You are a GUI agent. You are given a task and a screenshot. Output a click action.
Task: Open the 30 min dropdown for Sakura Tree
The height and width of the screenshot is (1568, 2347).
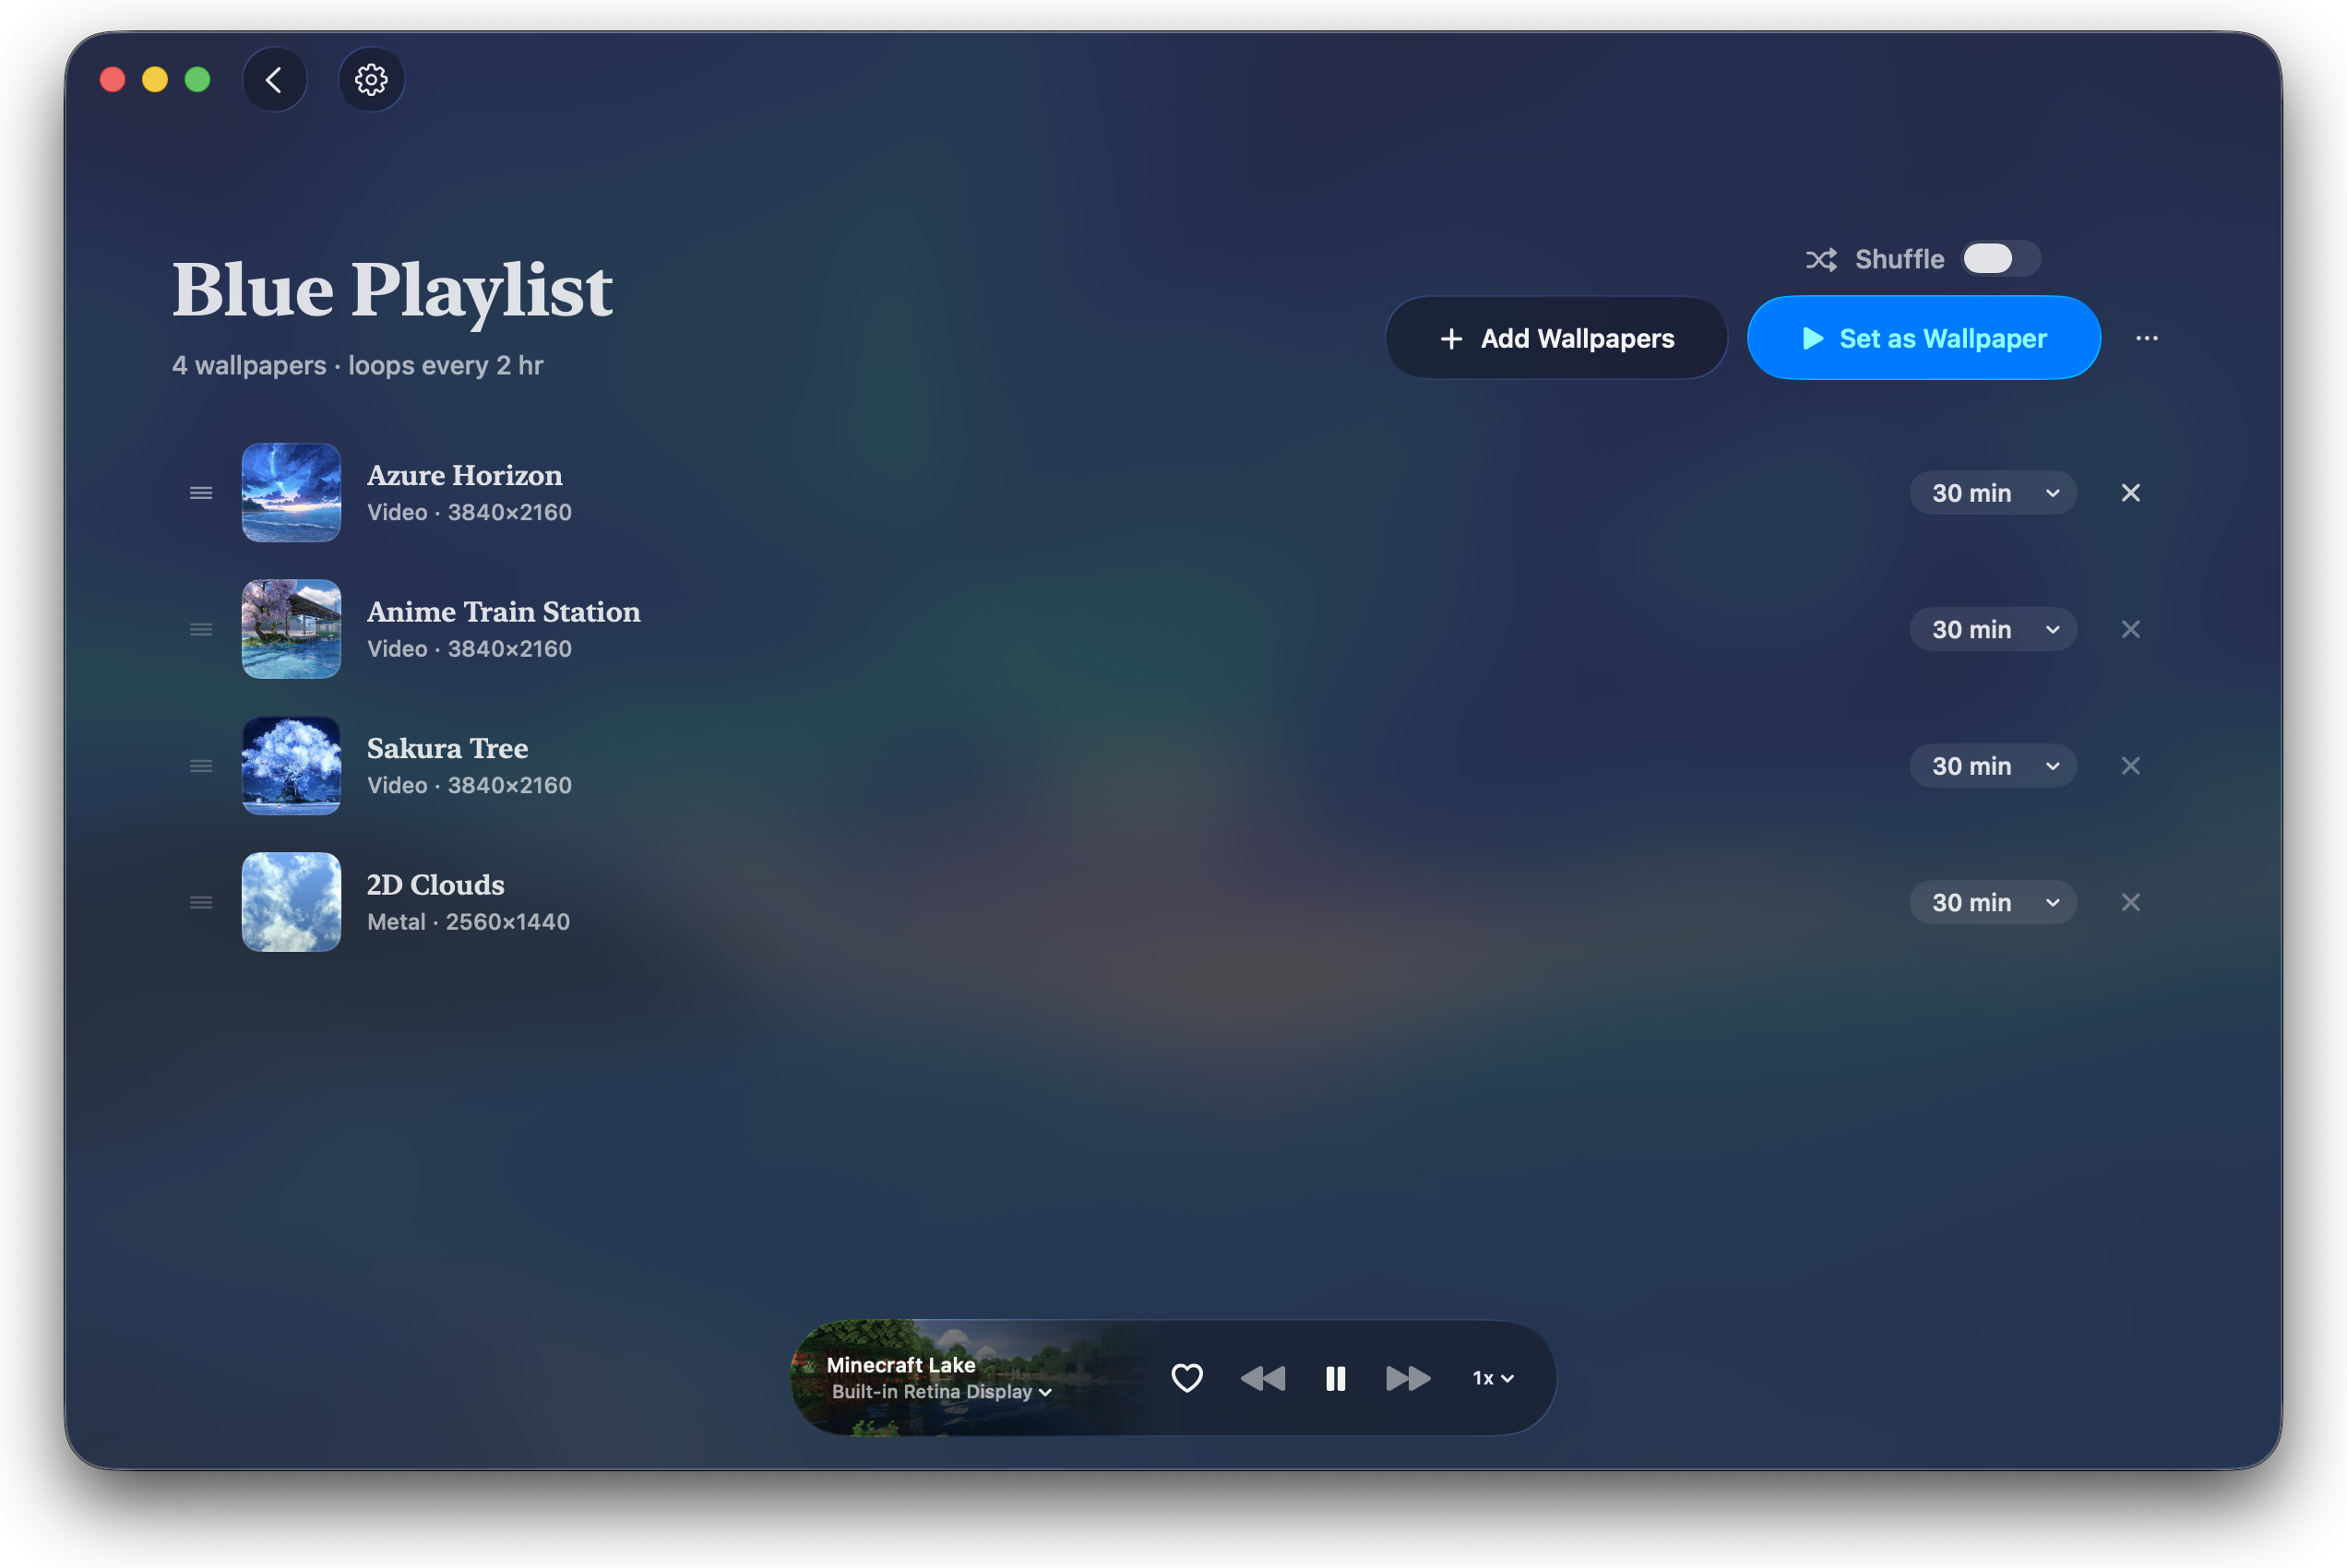pos(1992,766)
